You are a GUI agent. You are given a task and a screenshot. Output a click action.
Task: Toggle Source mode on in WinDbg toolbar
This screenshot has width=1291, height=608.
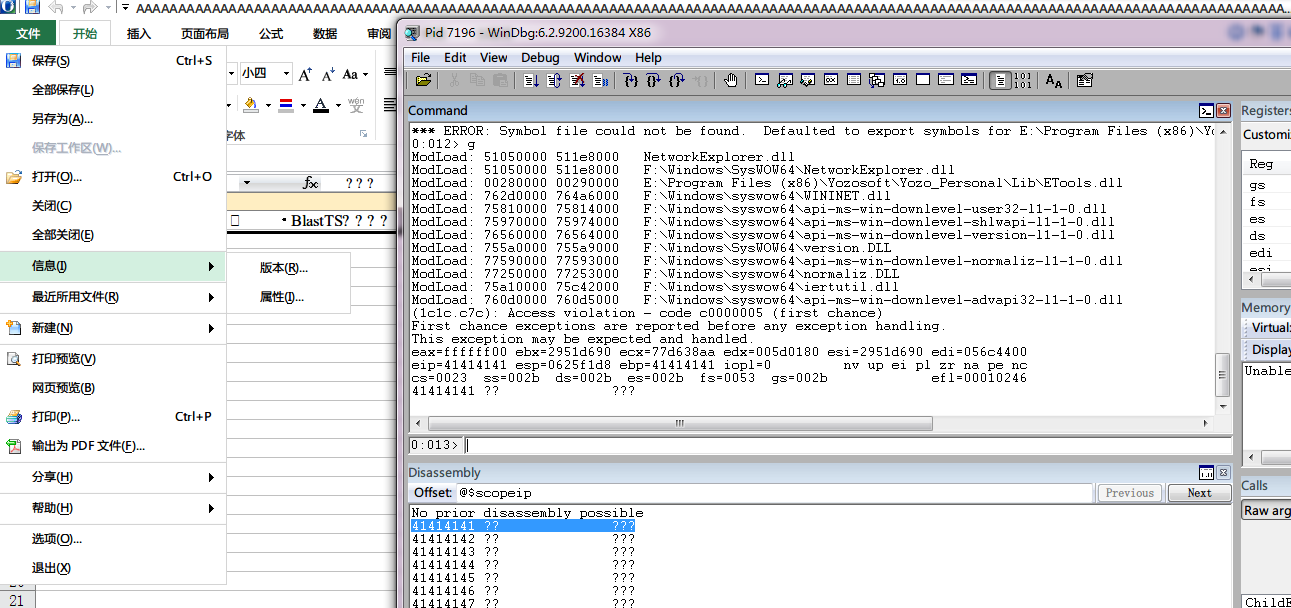pos(1000,80)
